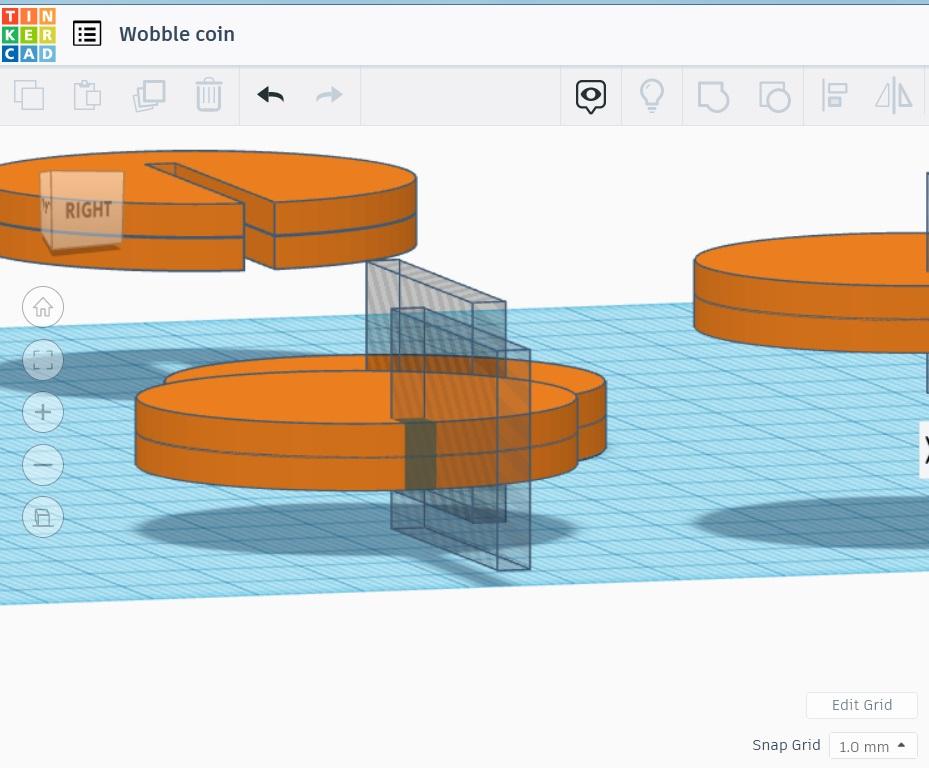Click the Ungroup shapes icon
This screenshot has width=929, height=768.
point(774,97)
